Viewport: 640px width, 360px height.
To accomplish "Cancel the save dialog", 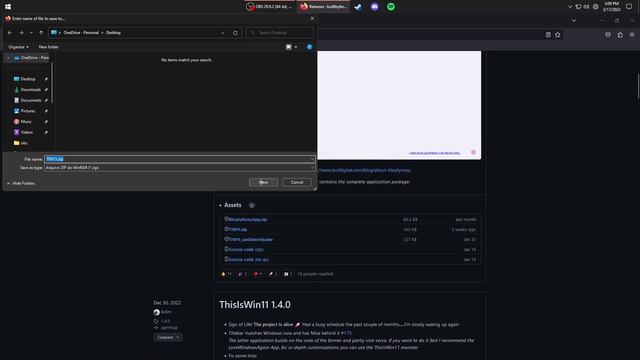I will click(297, 182).
